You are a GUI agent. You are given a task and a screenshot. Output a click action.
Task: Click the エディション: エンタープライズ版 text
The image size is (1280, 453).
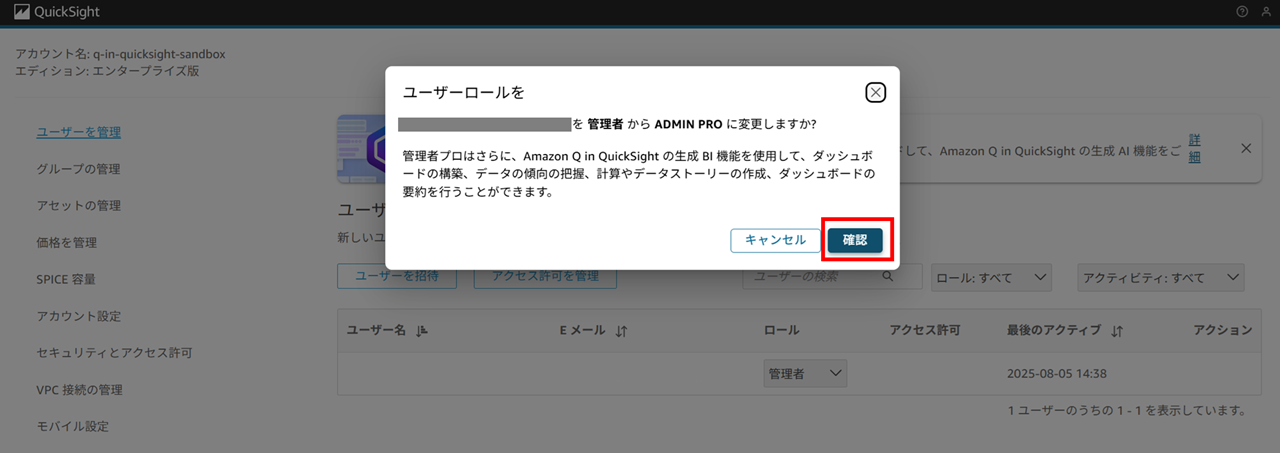point(107,72)
